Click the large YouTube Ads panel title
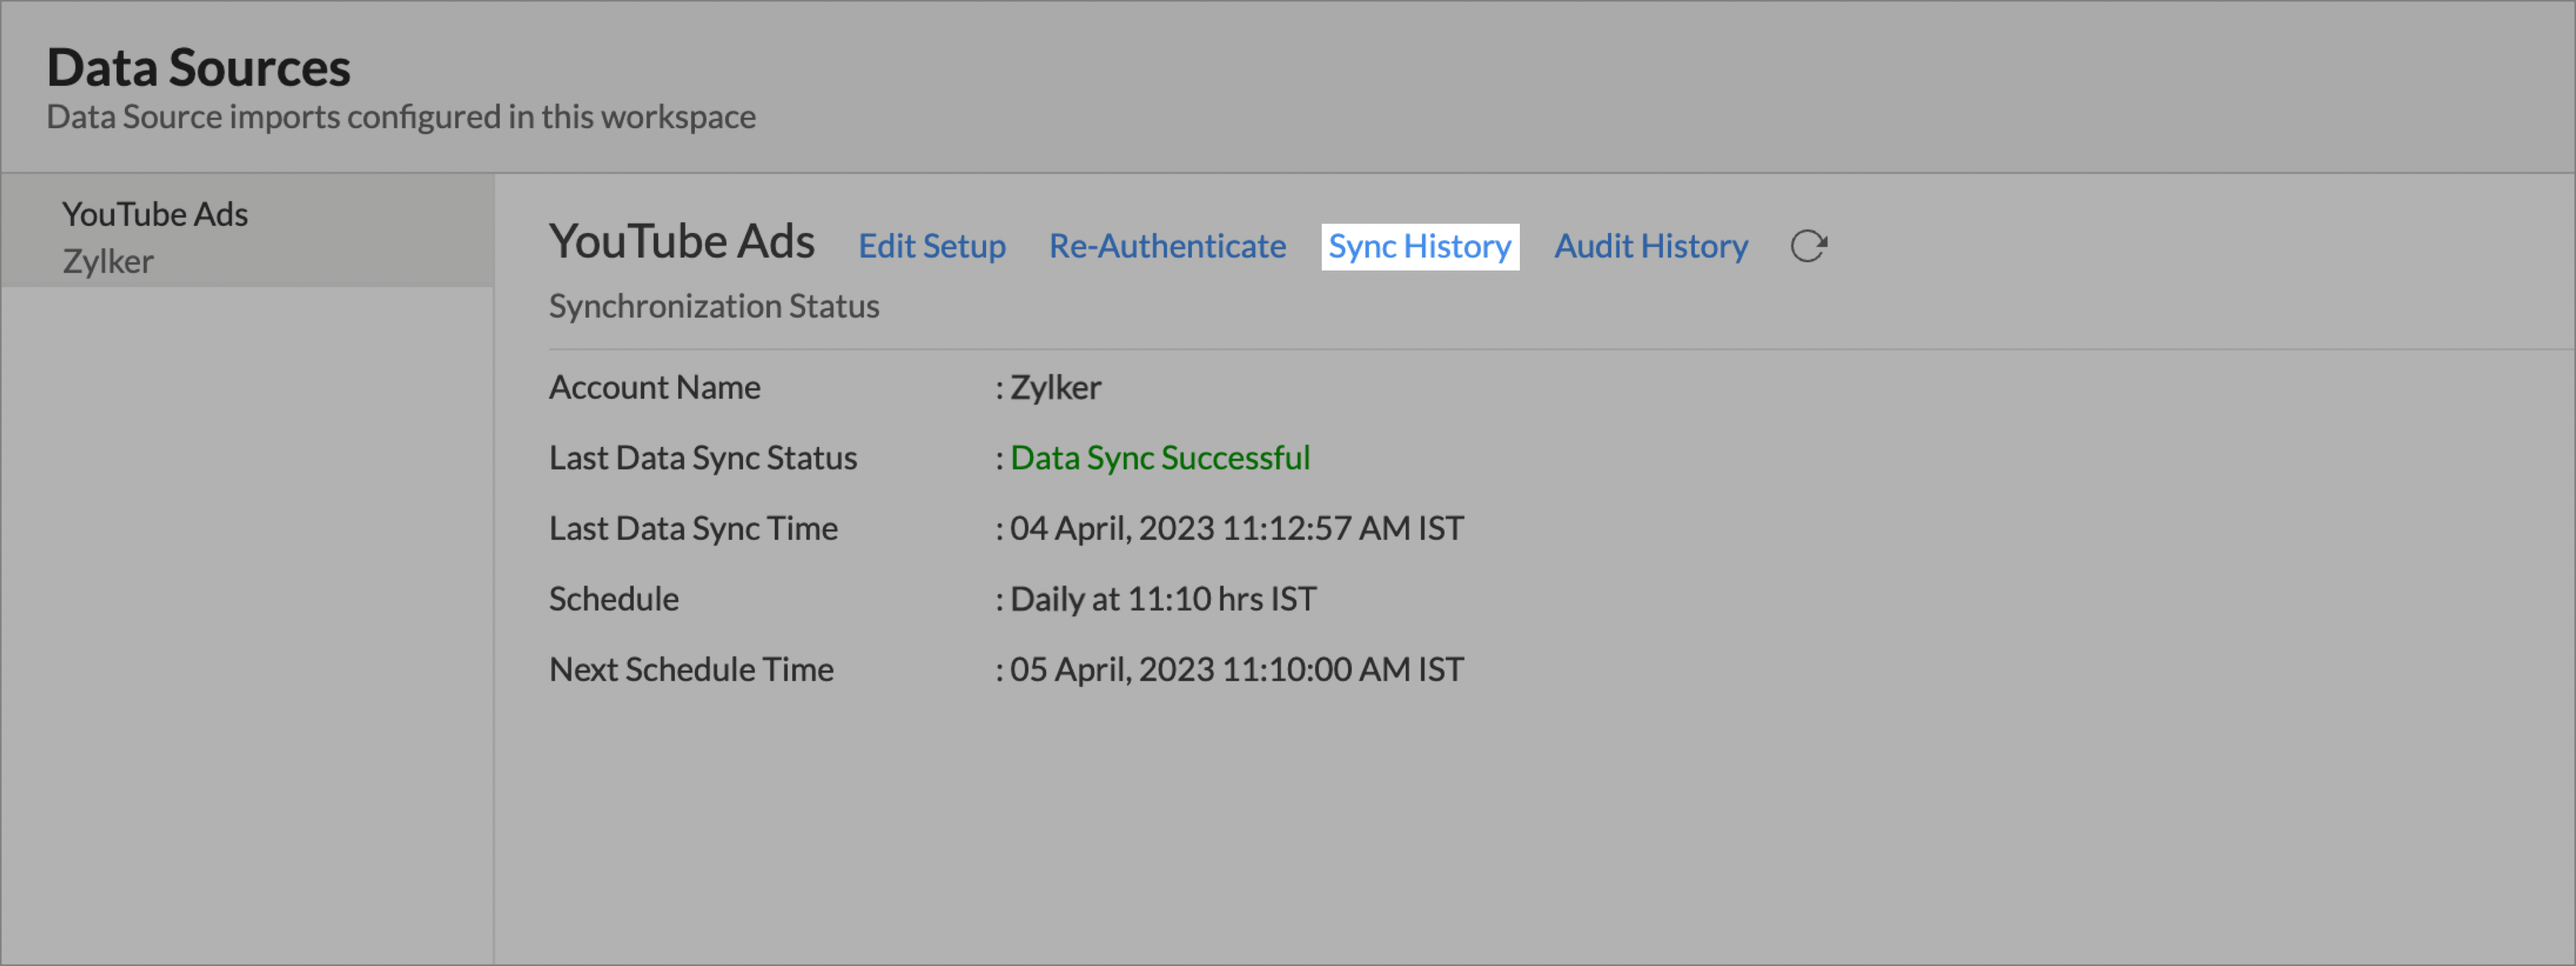 [x=681, y=242]
